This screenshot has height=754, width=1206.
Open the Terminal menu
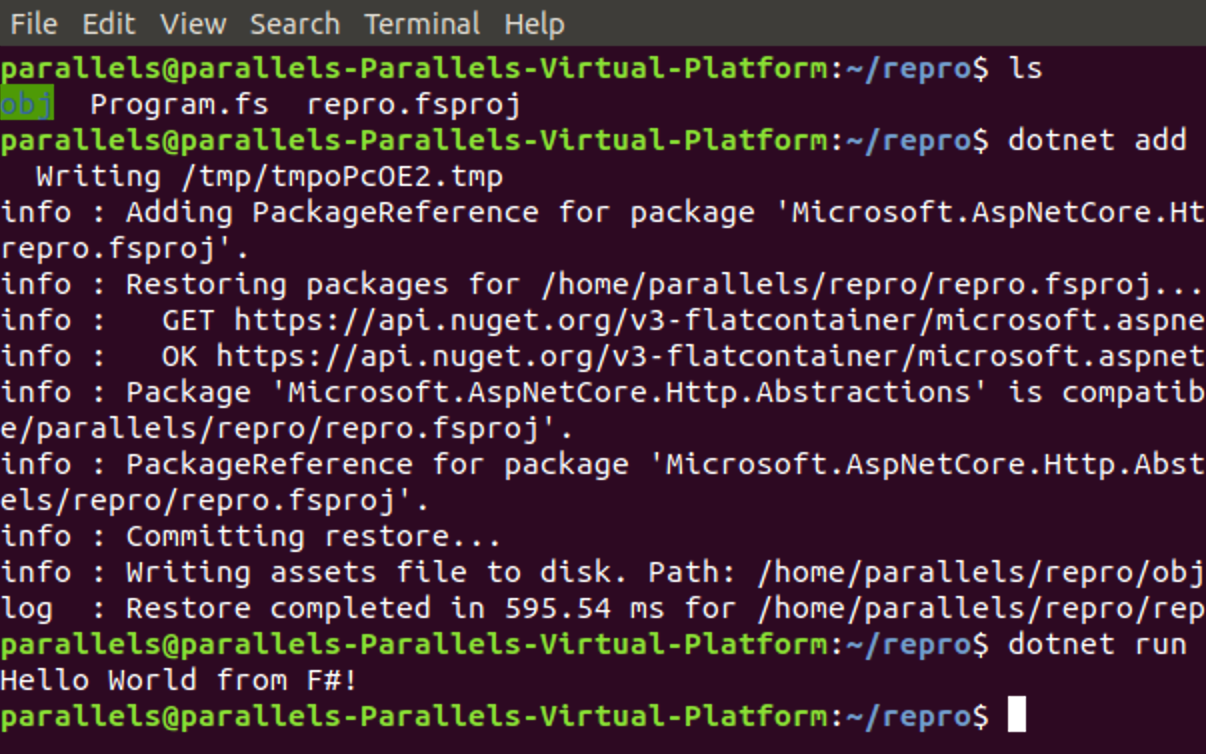[x=421, y=24]
